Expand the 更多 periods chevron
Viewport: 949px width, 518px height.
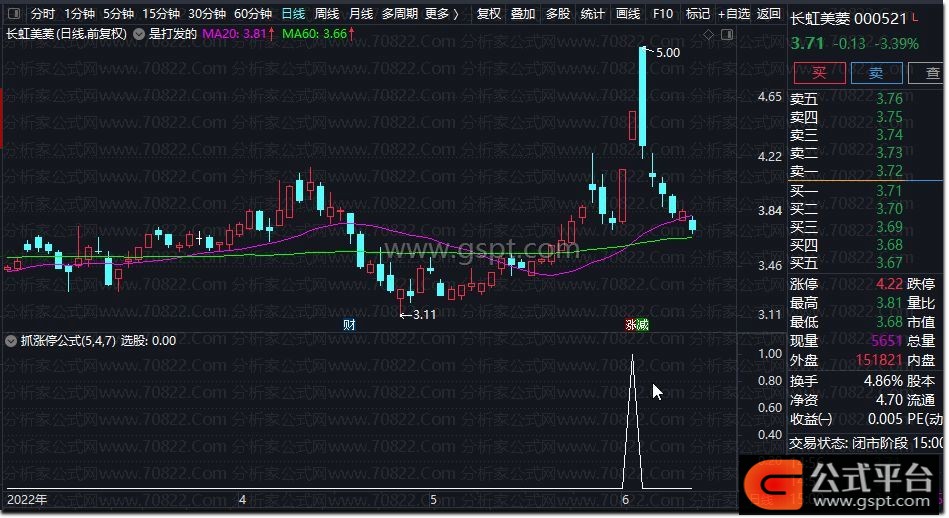[456, 13]
